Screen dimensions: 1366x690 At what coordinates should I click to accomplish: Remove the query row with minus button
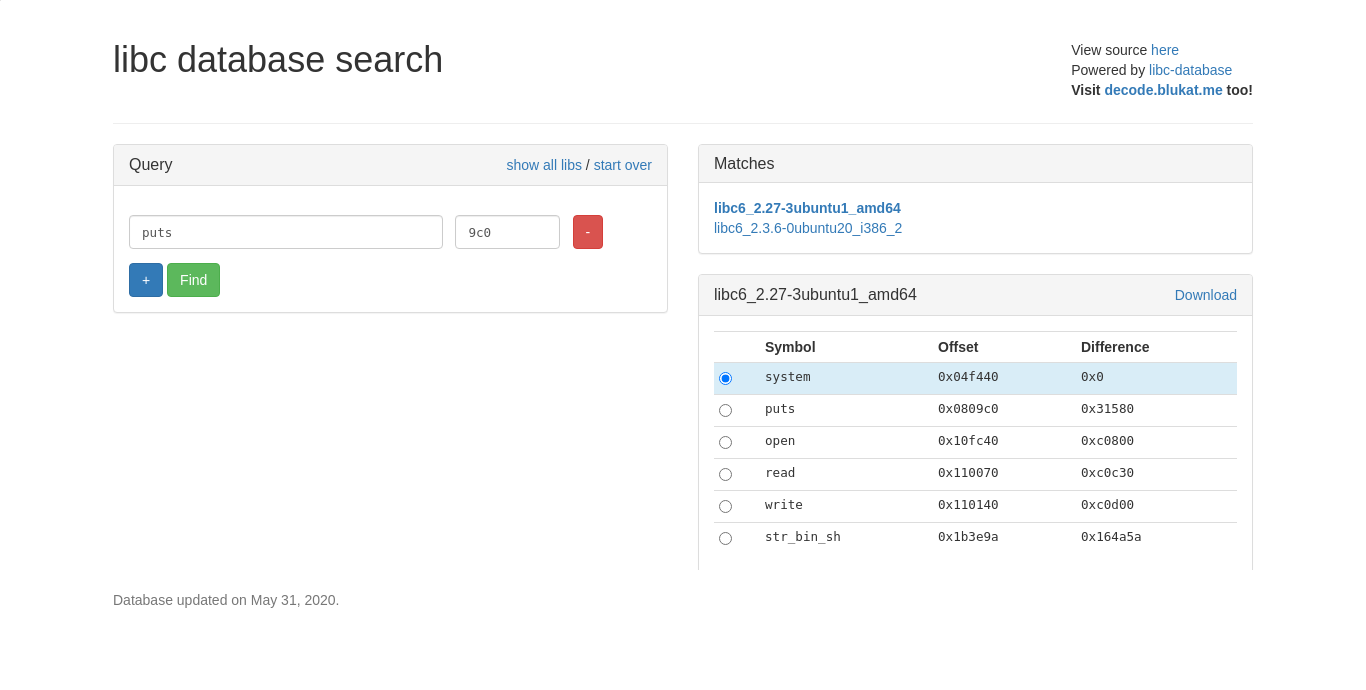(x=587, y=232)
